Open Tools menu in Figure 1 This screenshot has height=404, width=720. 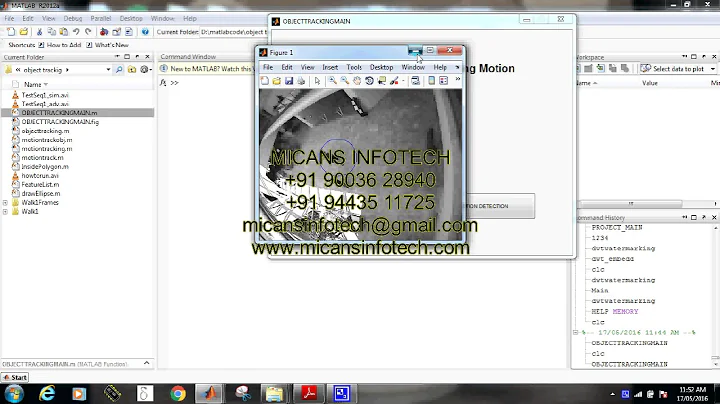pyautogui.click(x=354, y=67)
